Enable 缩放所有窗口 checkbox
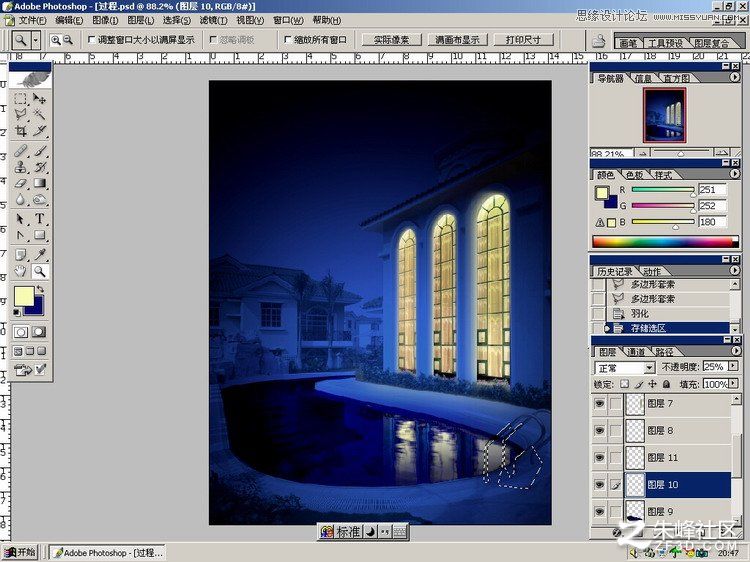The width and height of the screenshot is (750, 562). (x=287, y=40)
